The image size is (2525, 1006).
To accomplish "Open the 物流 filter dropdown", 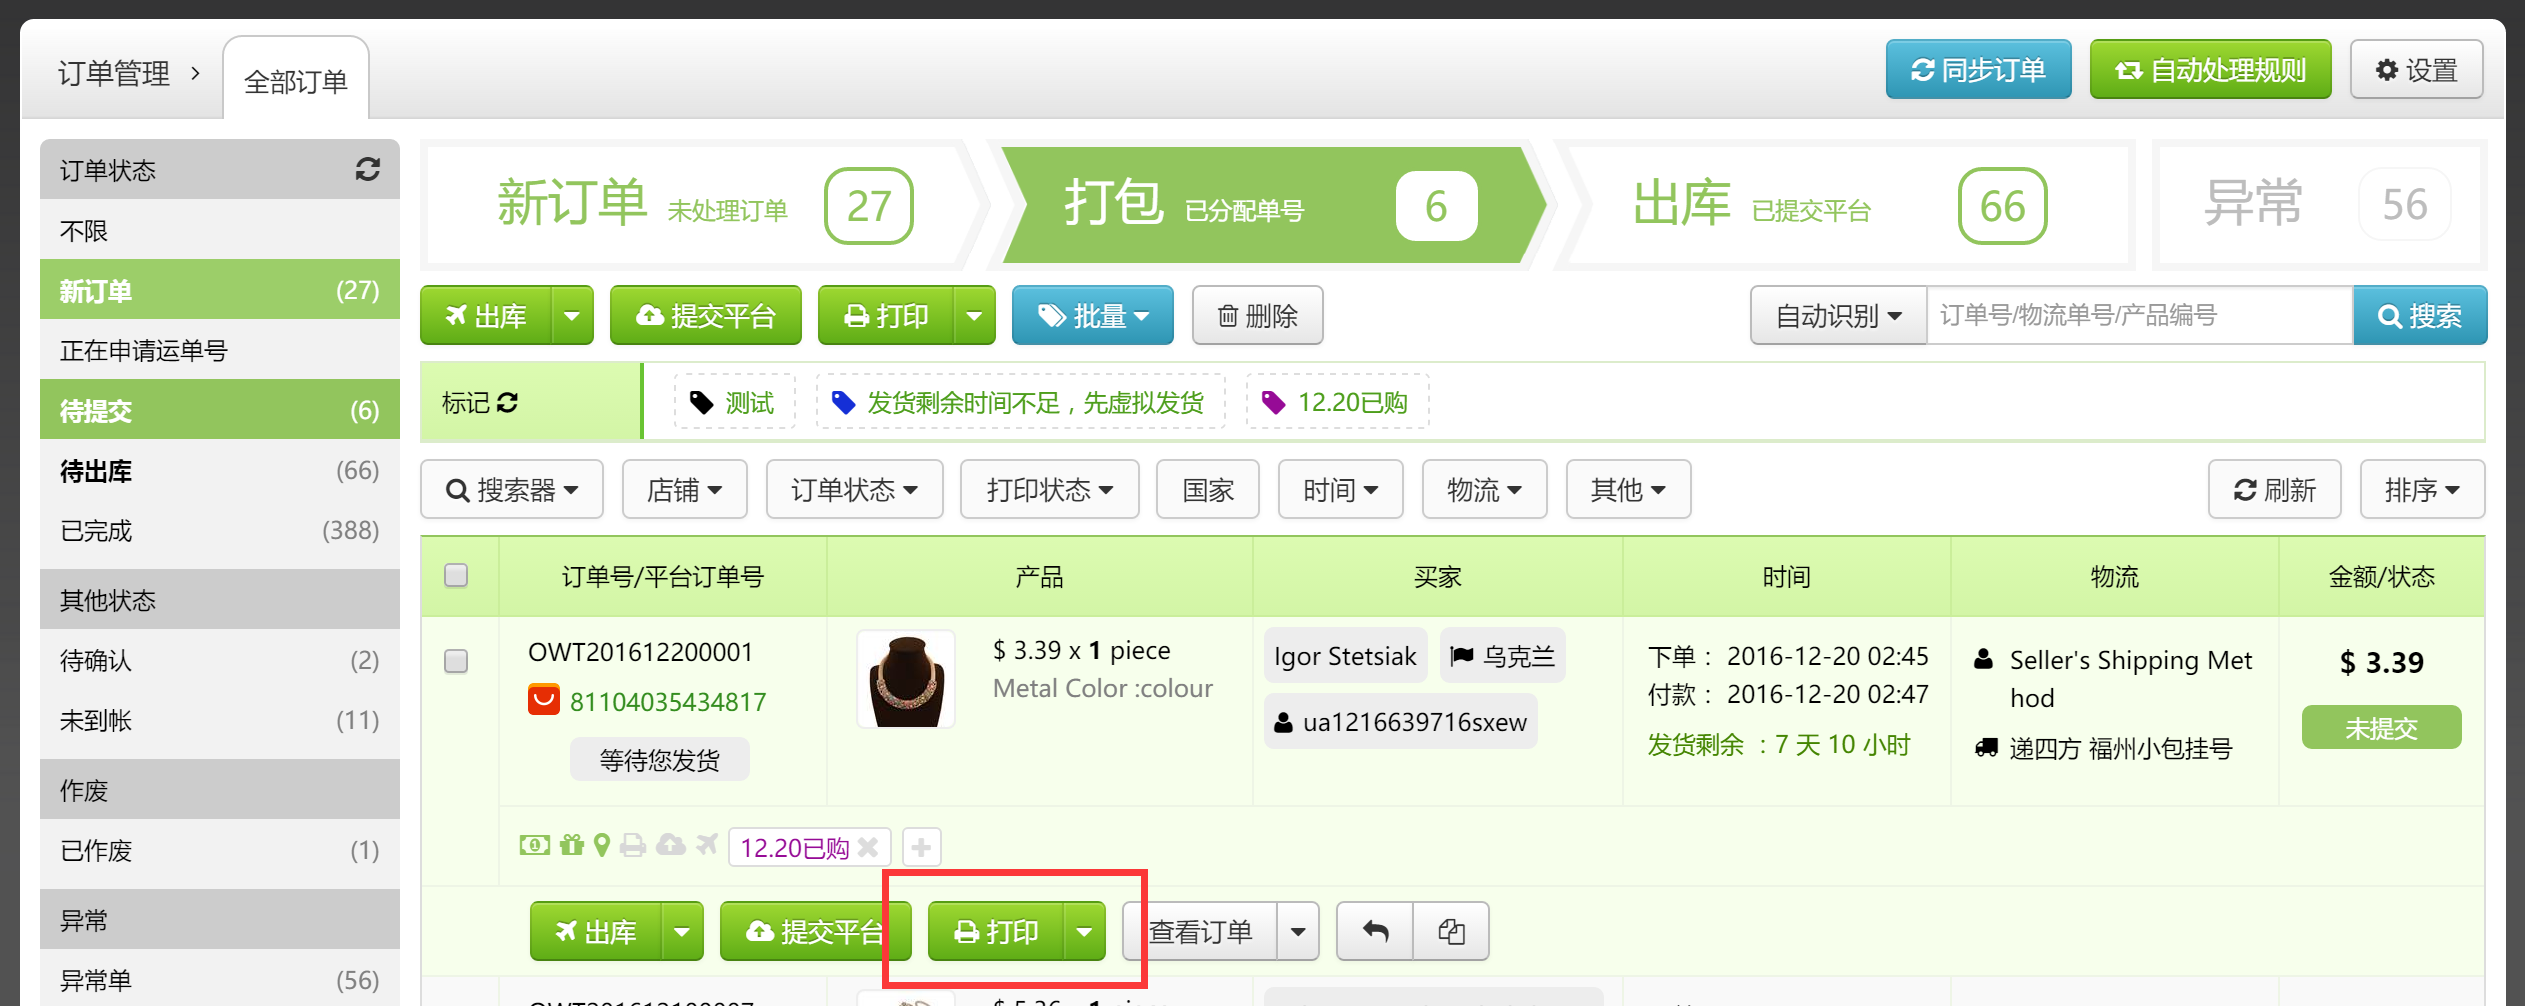I will (x=1485, y=490).
